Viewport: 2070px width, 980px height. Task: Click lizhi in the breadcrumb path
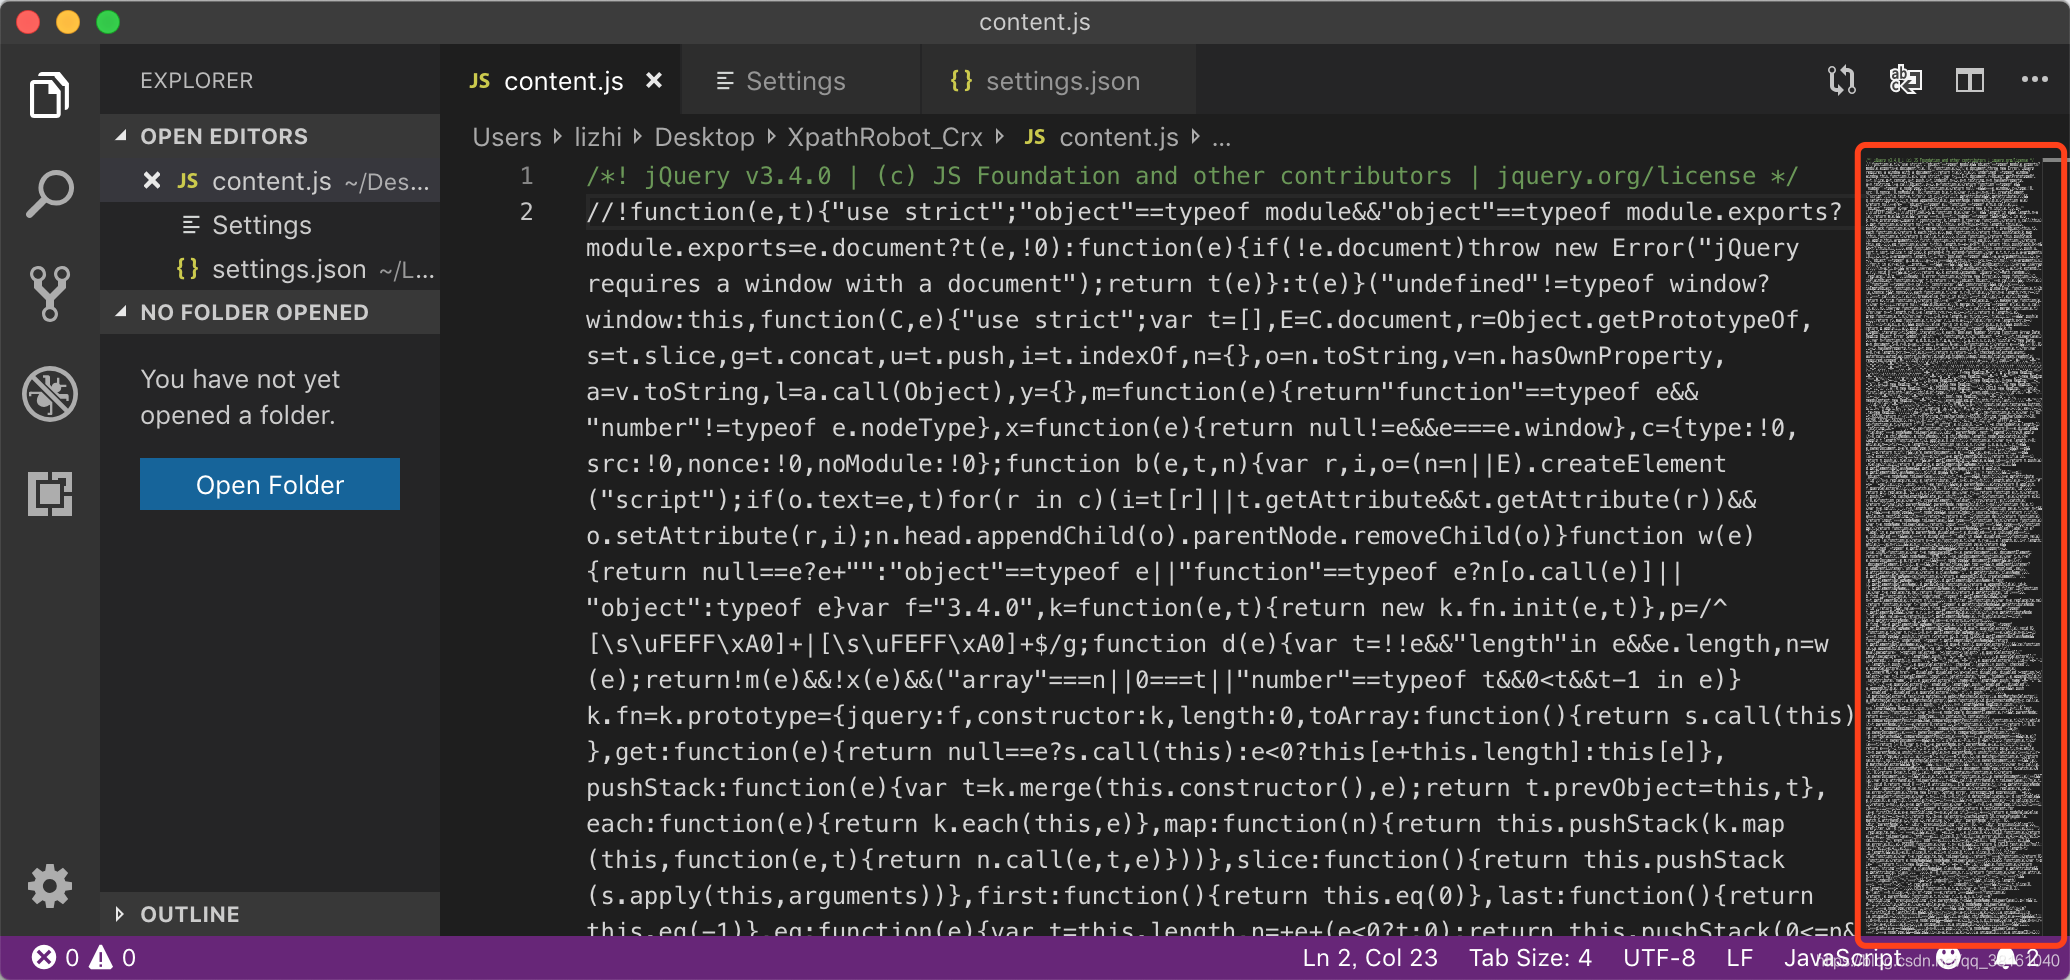tap(598, 137)
